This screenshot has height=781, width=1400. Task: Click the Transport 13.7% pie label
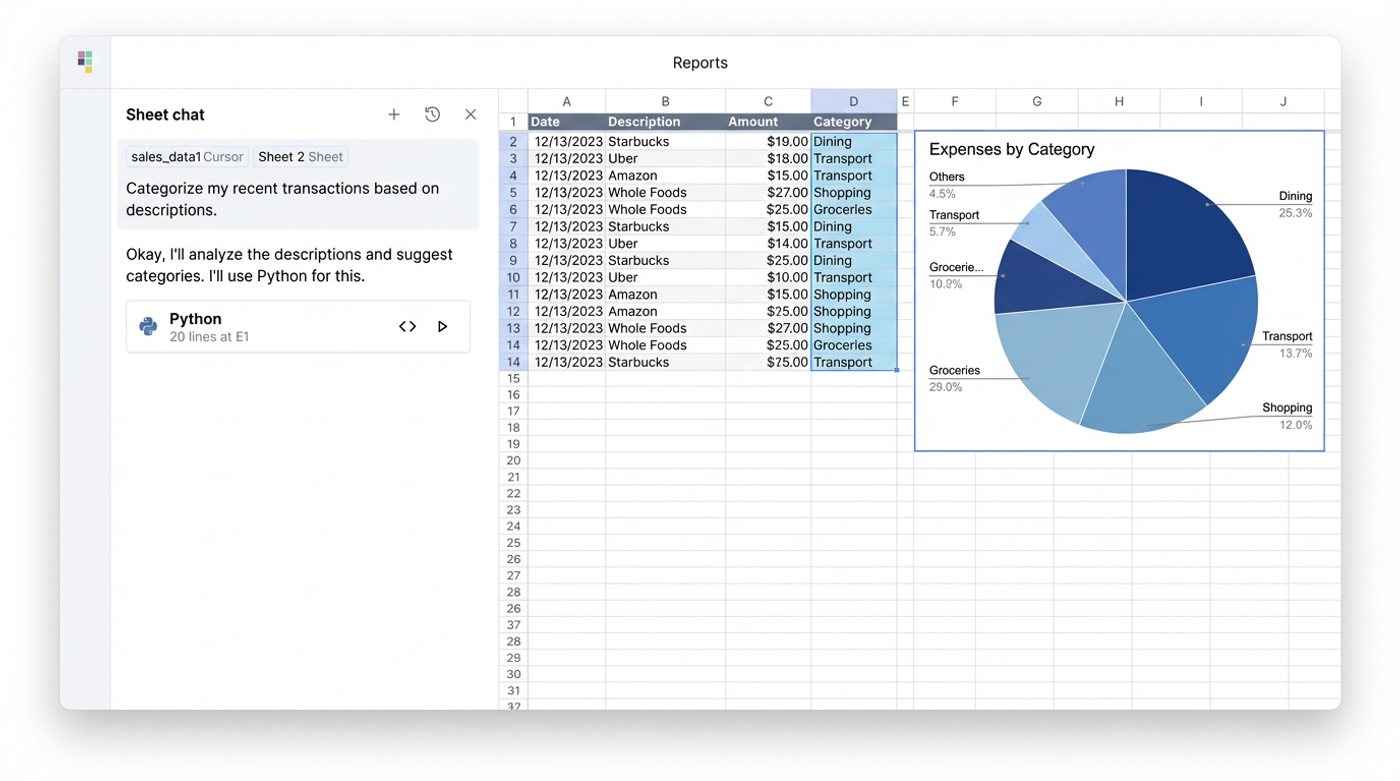(1287, 345)
